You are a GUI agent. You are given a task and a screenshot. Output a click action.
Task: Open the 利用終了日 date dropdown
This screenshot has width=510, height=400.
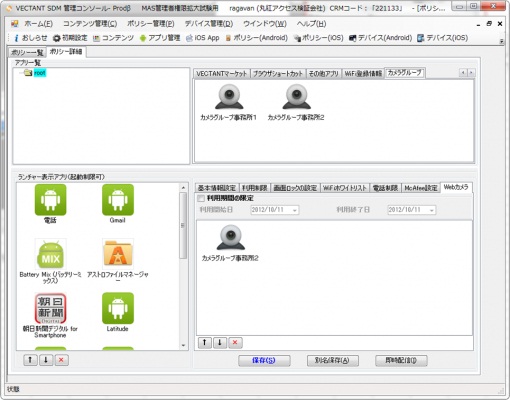click(x=432, y=210)
